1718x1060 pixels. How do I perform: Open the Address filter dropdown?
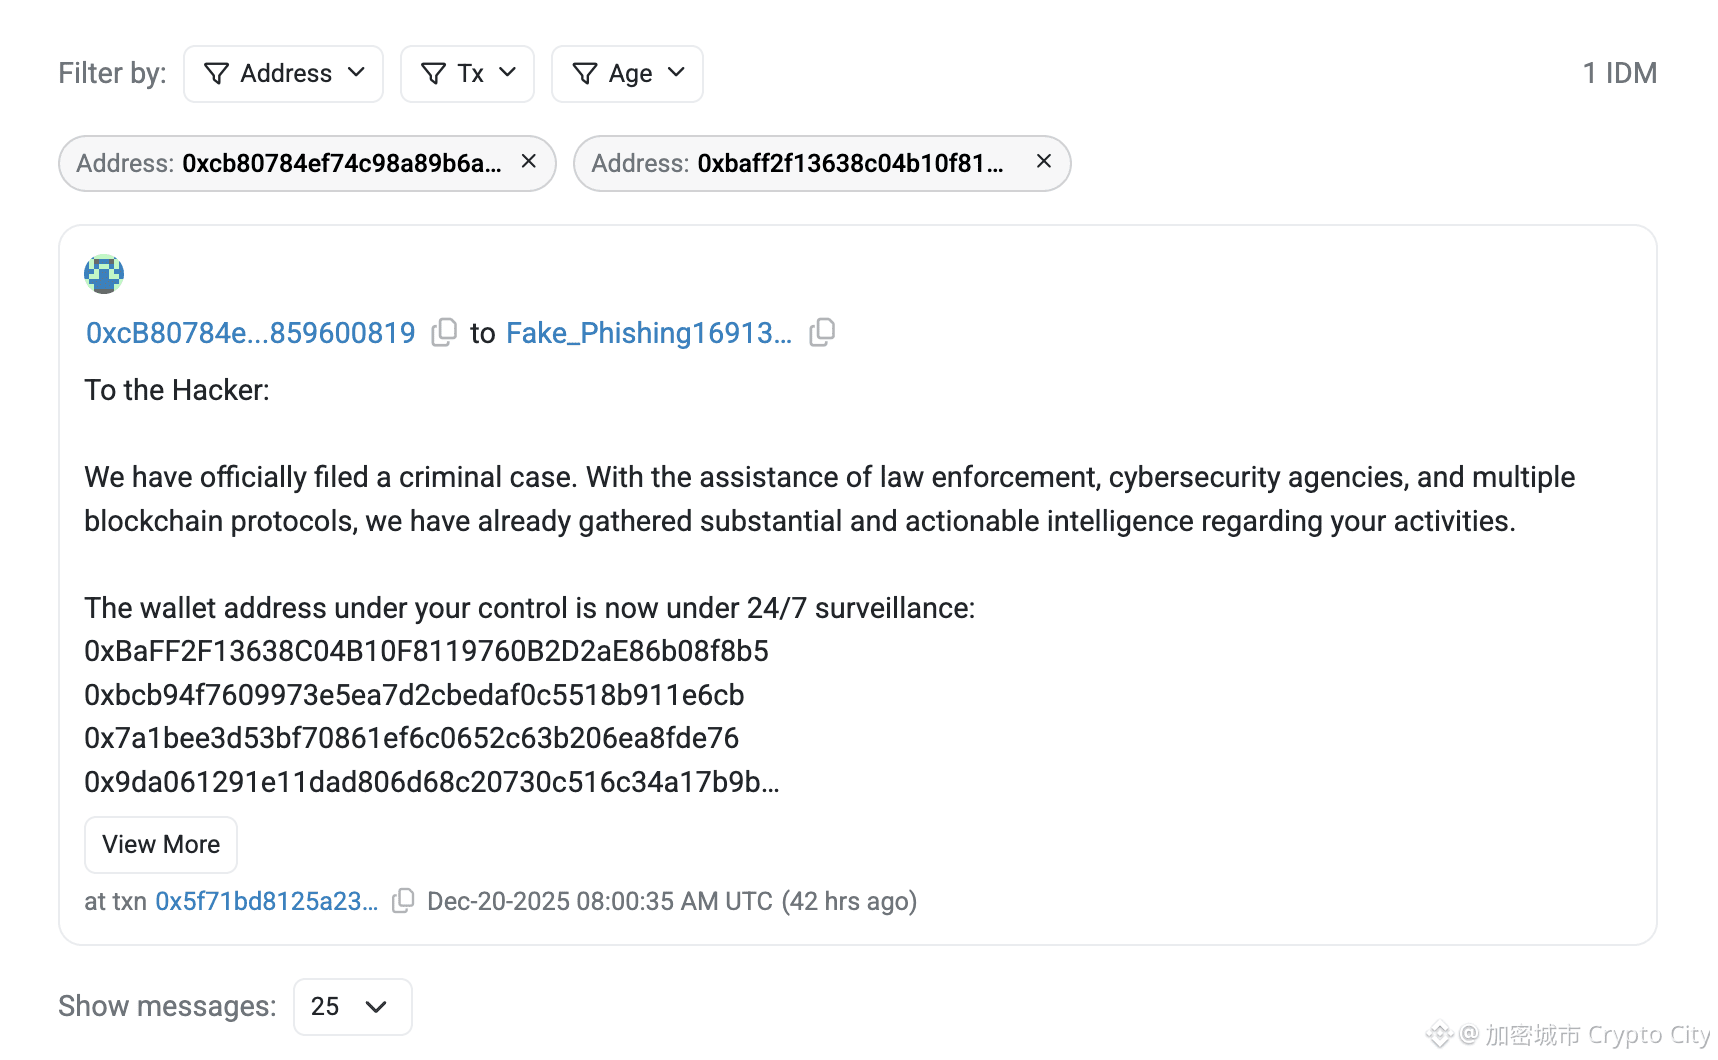[283, 74]
